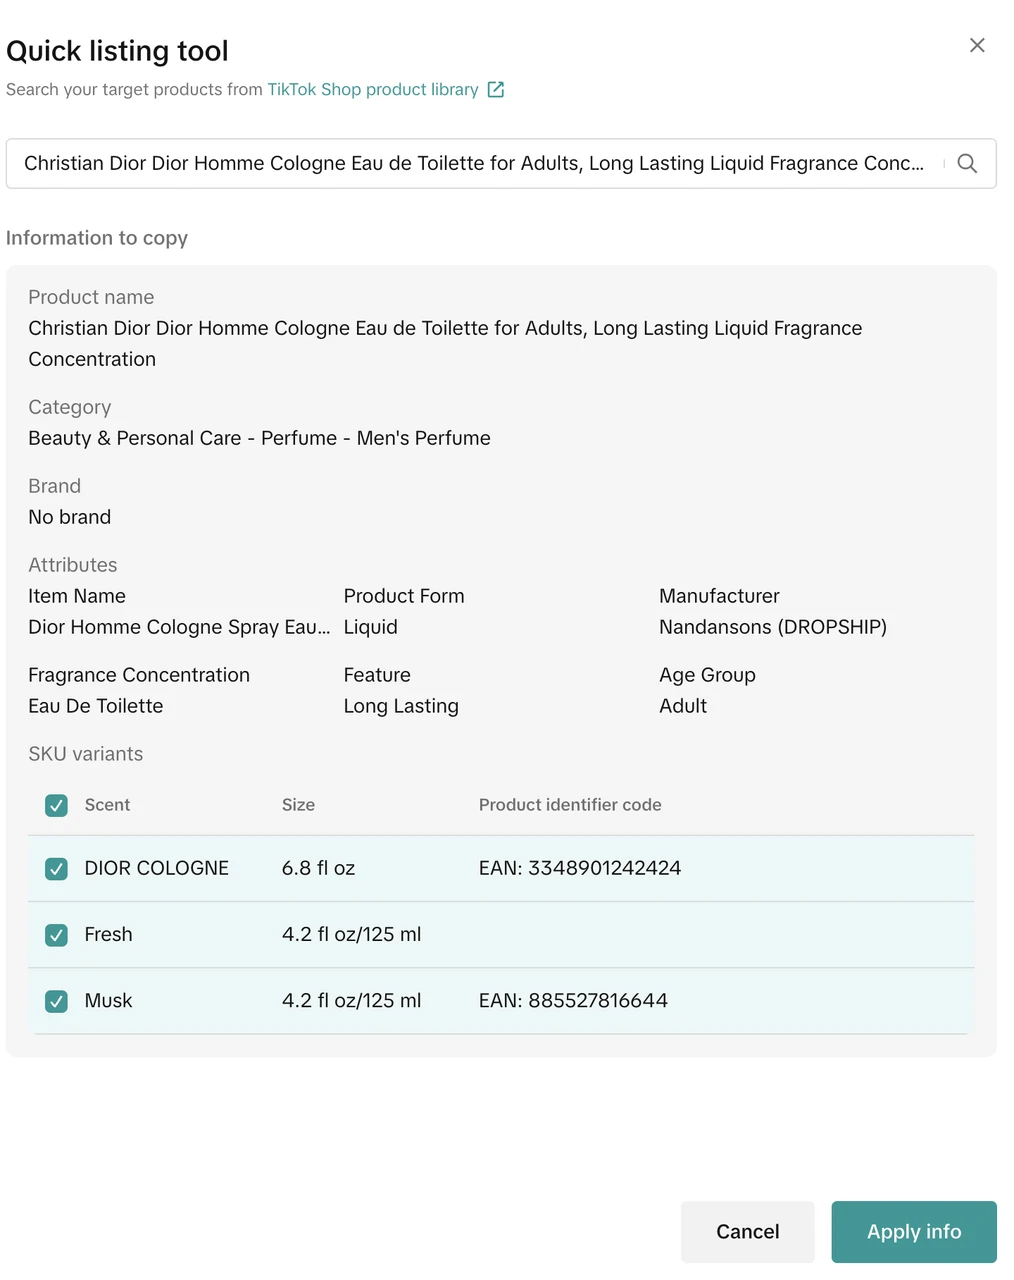Click the Men's Perfume category path text
This screenshot has height=1280, width=1014.
(259, 438)
